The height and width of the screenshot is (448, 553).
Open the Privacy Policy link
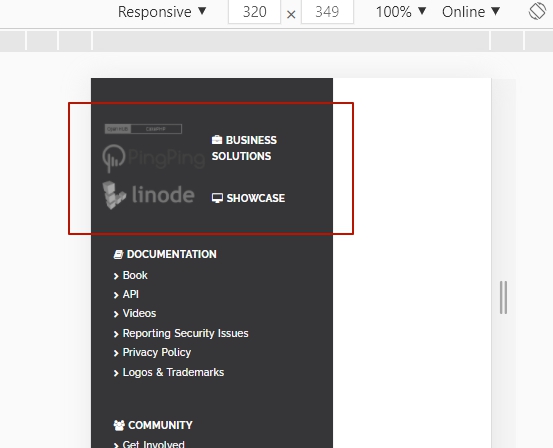coord(157,352)
